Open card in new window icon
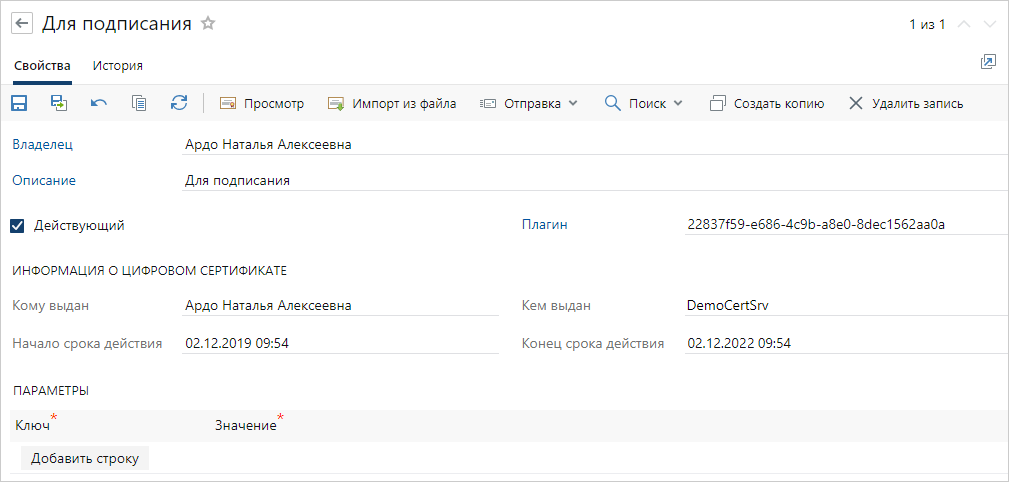Image resolution: width=1009 pixels, height=482 pixels. pyautogui.click(x=988, y=62)
